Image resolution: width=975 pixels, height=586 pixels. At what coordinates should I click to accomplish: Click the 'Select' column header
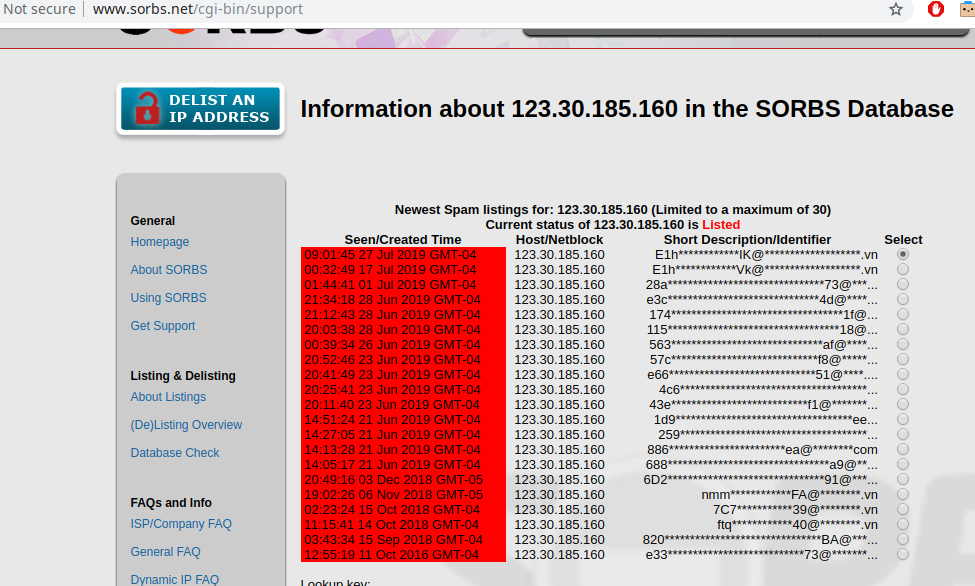(903, 240)
